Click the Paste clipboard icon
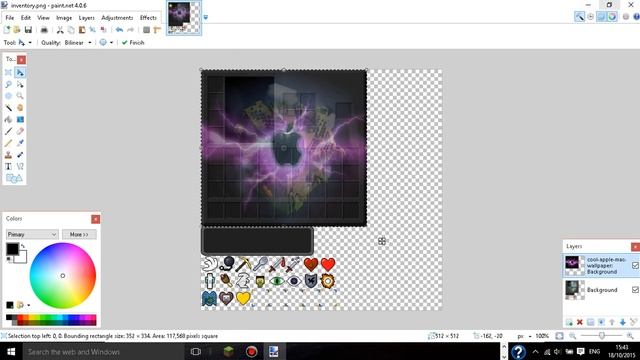Screen dimensions: 640x360 82,30
